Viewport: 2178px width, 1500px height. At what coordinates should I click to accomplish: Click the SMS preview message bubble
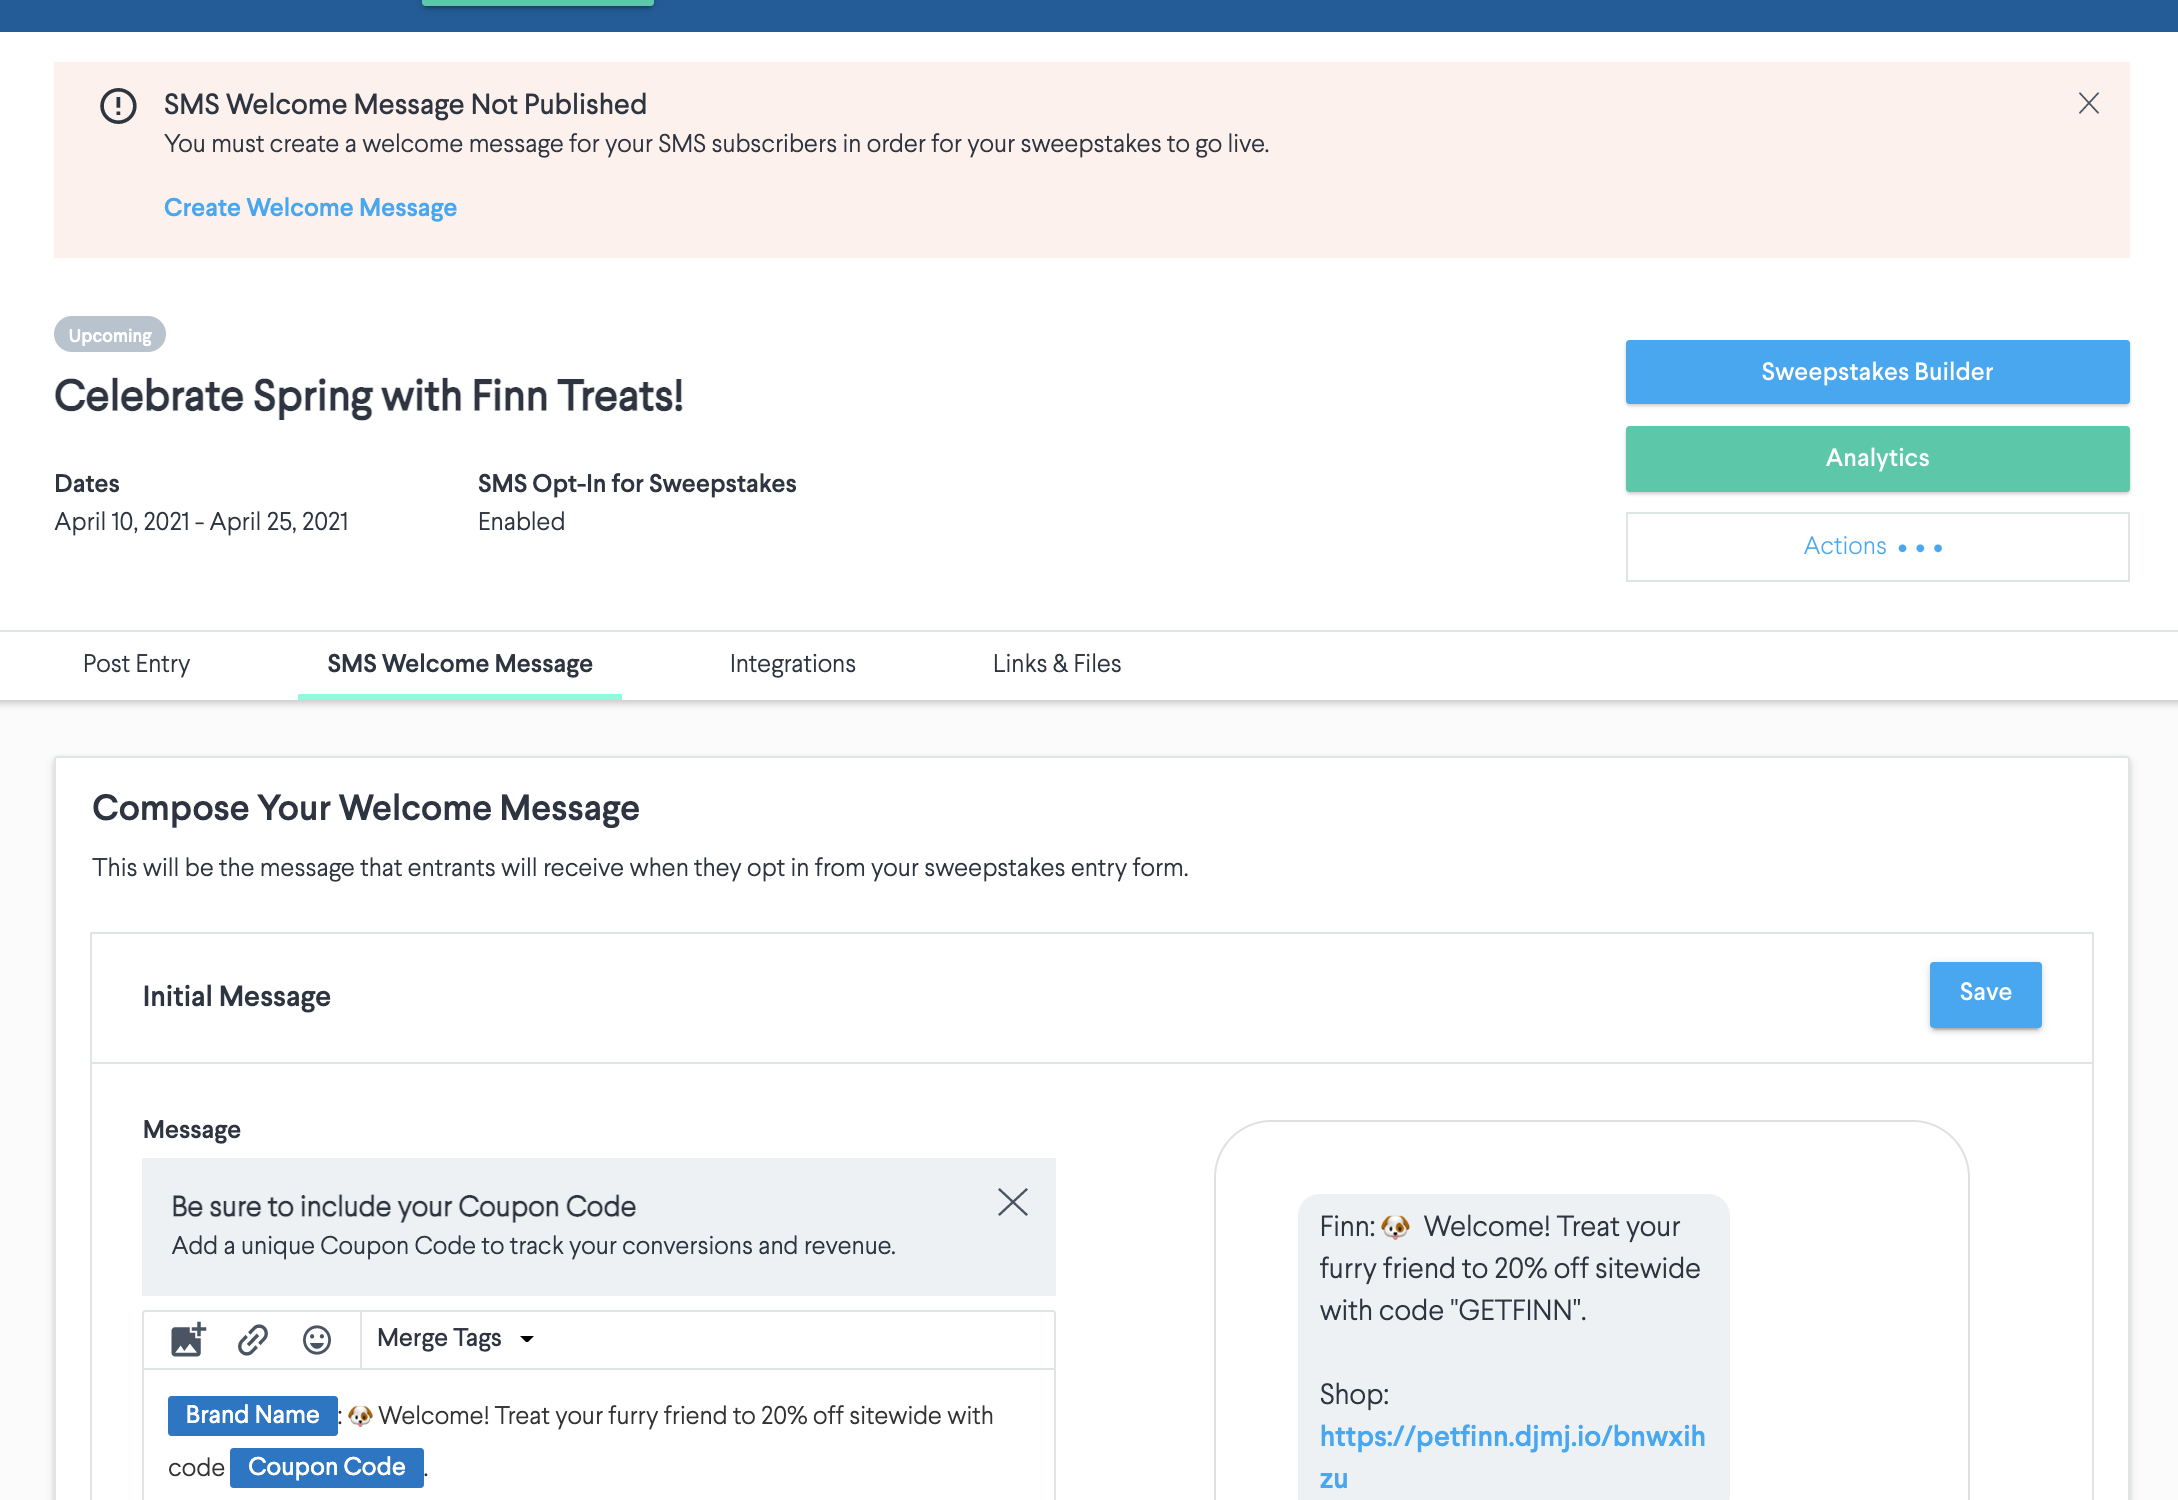1513,1347
